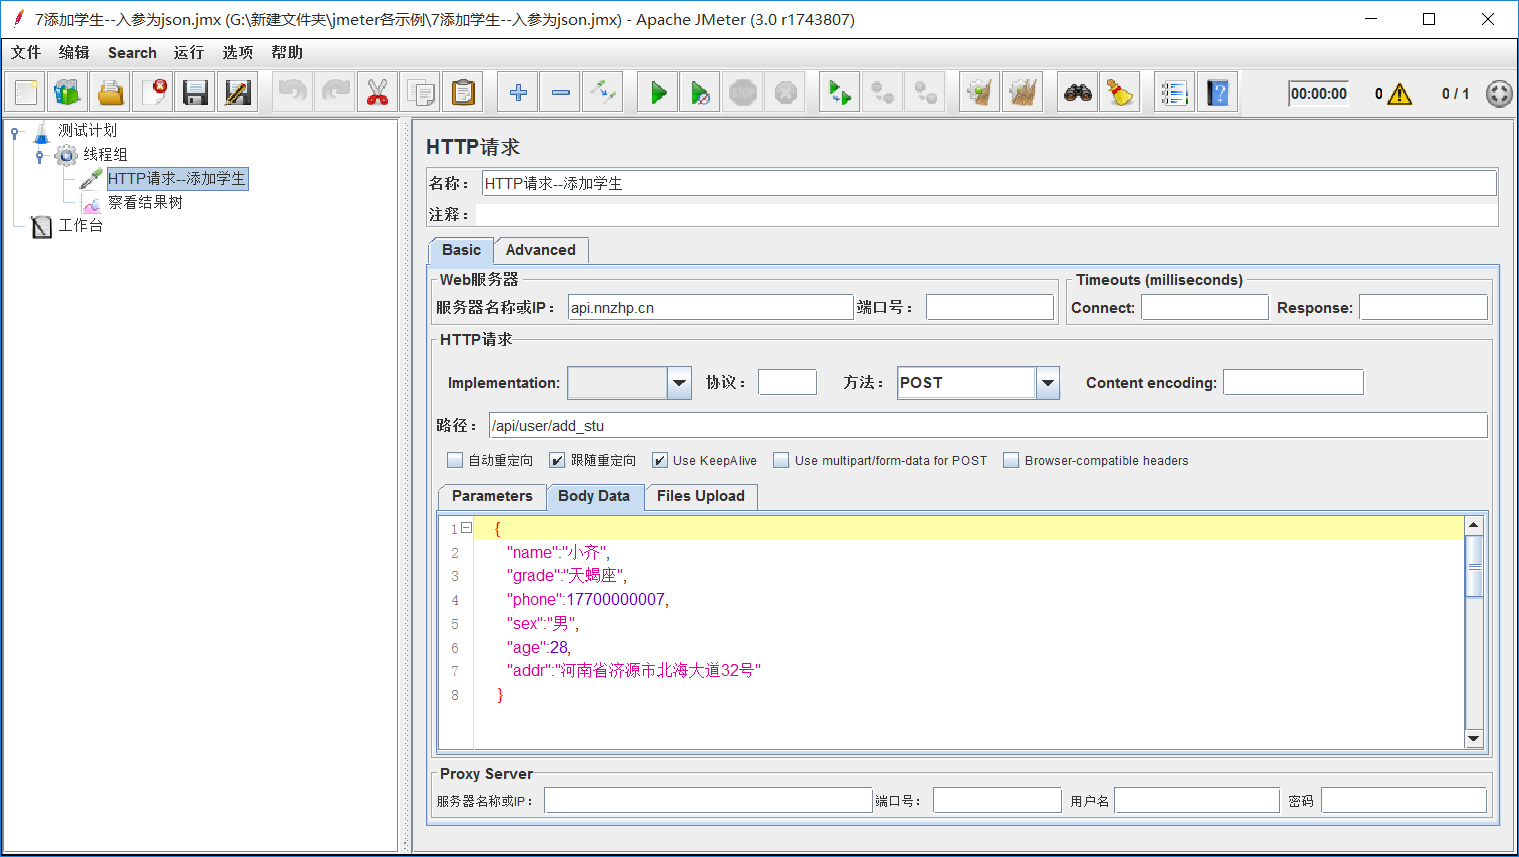Click the New test plan icon
The width and height of the screenshot is (1519, 857).
[x=26, y=93]
